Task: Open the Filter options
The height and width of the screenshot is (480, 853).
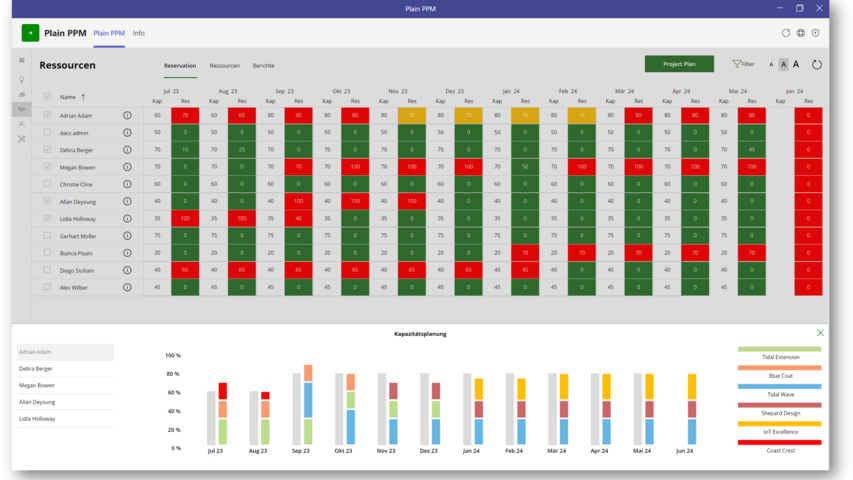Action: (x=743, y=64)
